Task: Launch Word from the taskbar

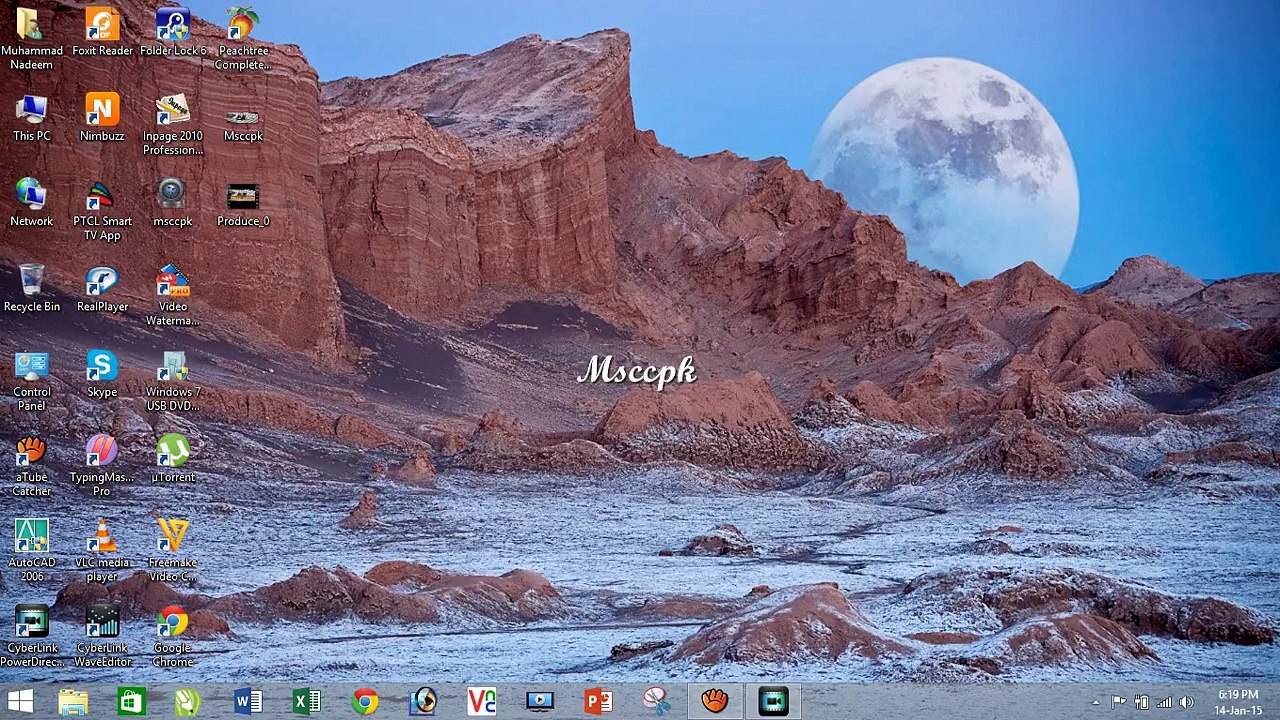Action: pyautogui.click(x=248, y=701)
